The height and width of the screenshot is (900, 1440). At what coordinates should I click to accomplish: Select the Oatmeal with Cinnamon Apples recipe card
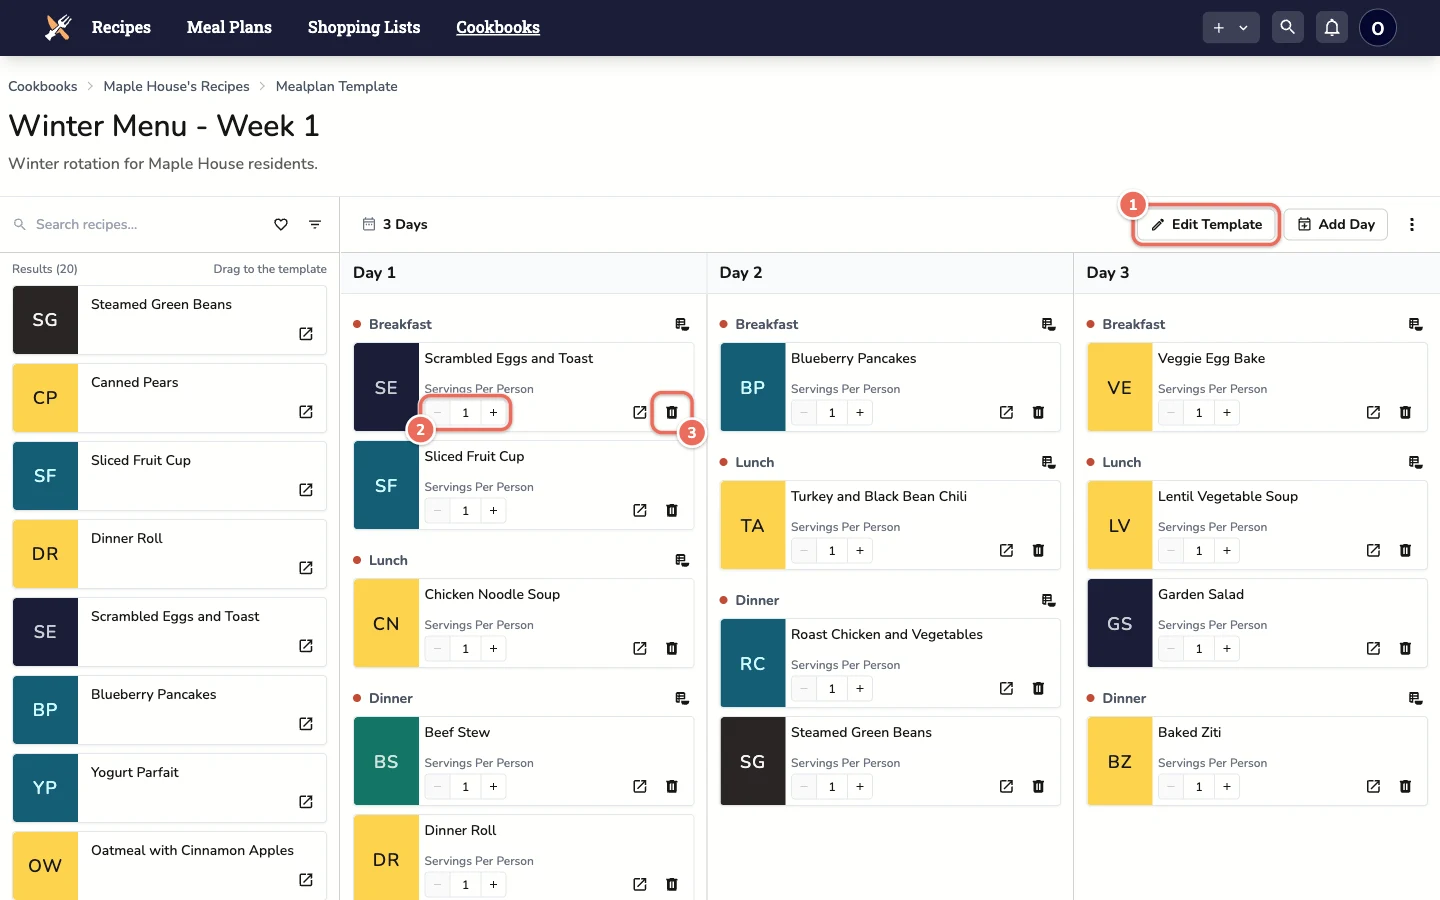pyautogui.click(x=170, y=866)
